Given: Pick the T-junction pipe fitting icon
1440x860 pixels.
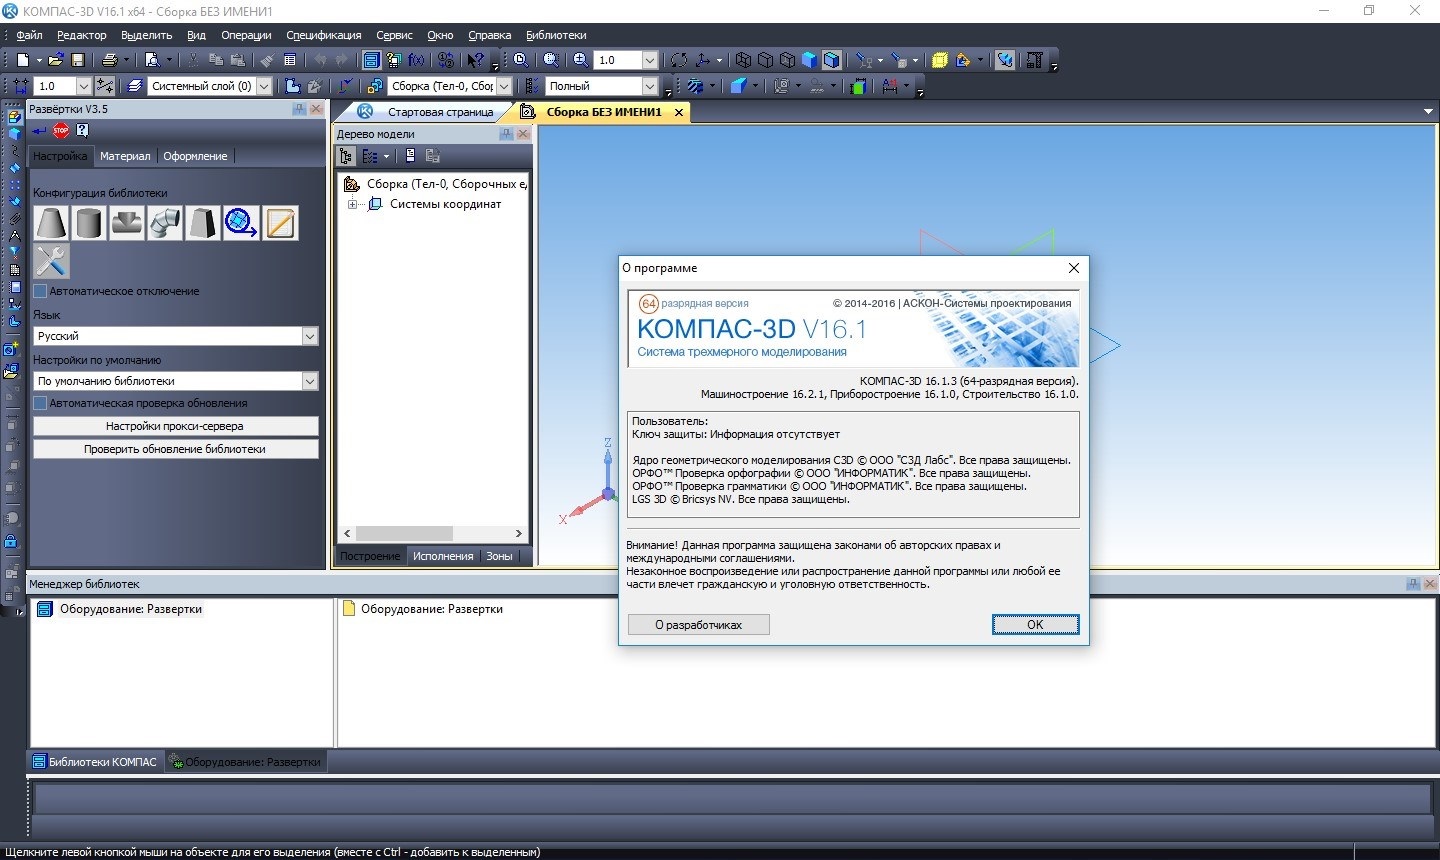Looking at the screenshot, I should [127, 223].
